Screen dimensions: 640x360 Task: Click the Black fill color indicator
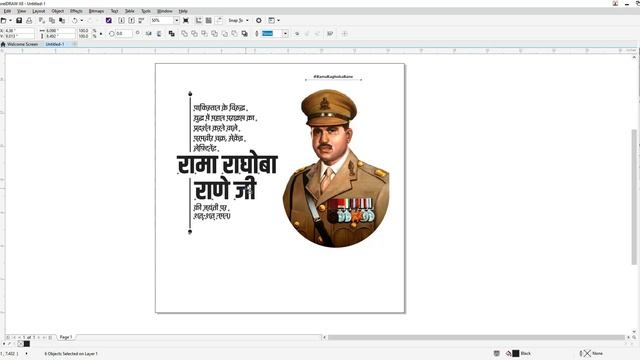point(516,353)
